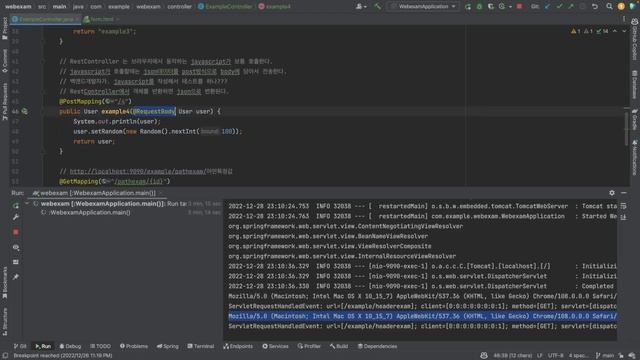Change the LF line separator in status bar
640x360 pixels.
pos(540,356)
